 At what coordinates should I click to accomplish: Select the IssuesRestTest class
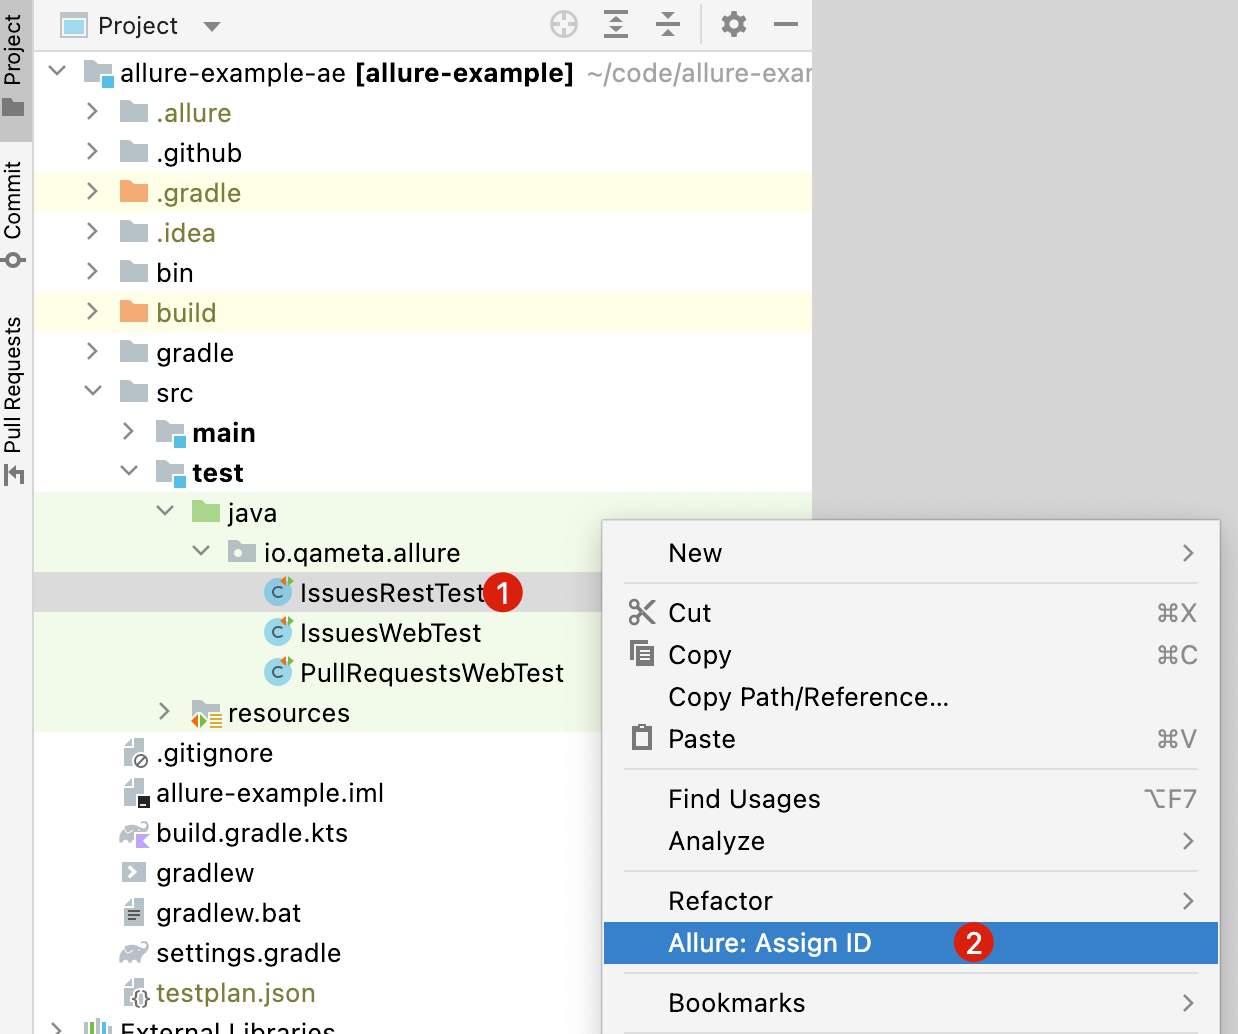(x=391, y=593)
